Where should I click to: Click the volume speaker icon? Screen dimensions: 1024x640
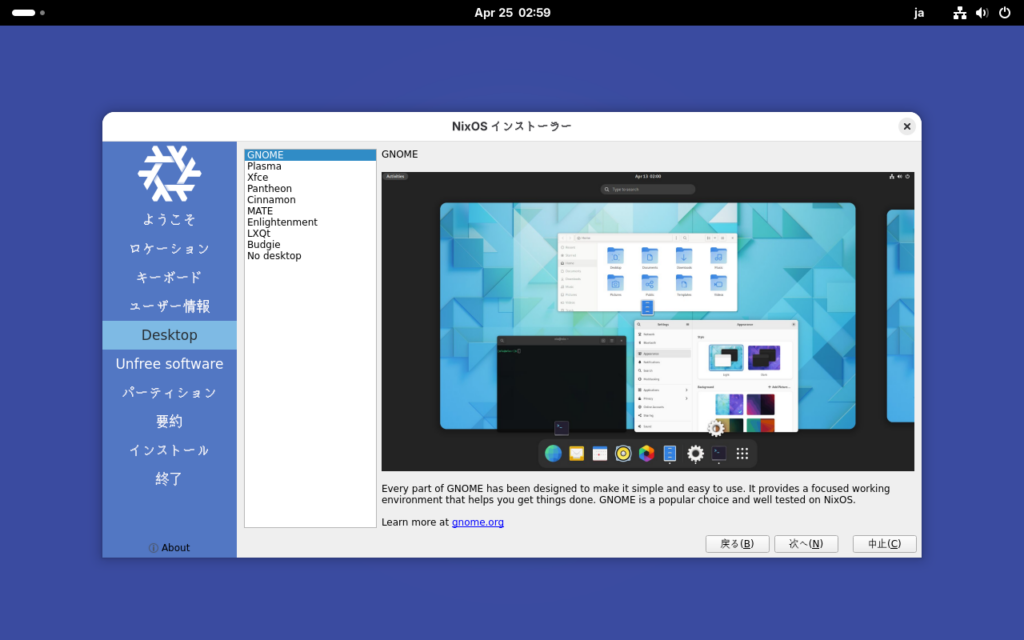point(981,13)
